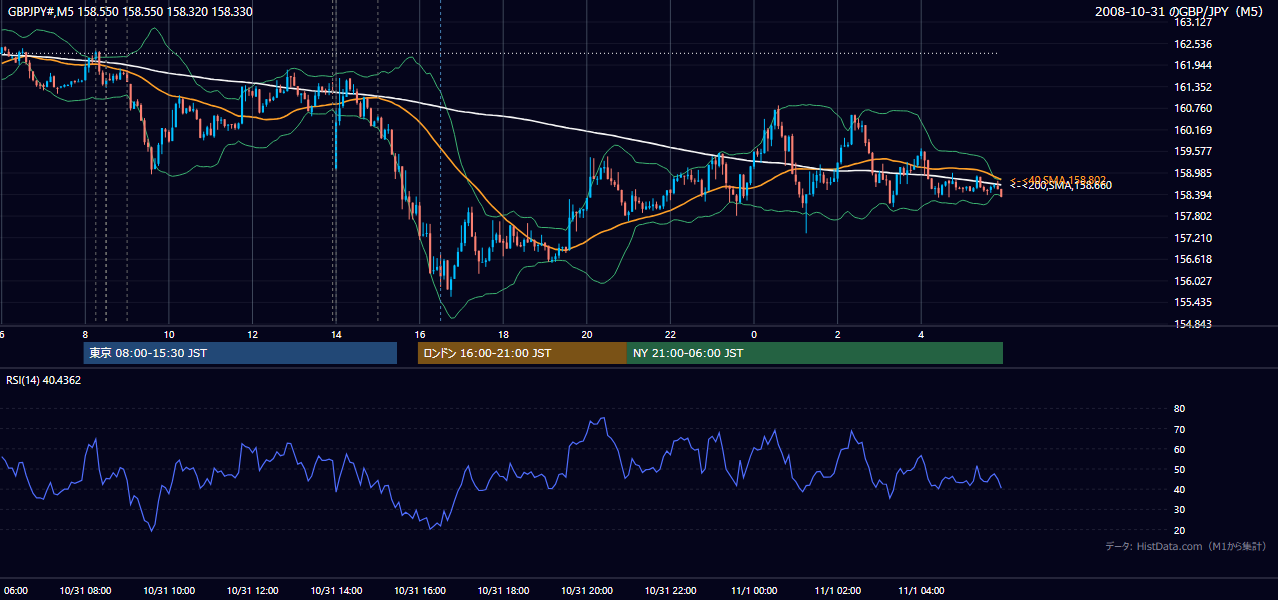
Task: Click the price axis value 157.802
Action: click(x=1192, y=216)
